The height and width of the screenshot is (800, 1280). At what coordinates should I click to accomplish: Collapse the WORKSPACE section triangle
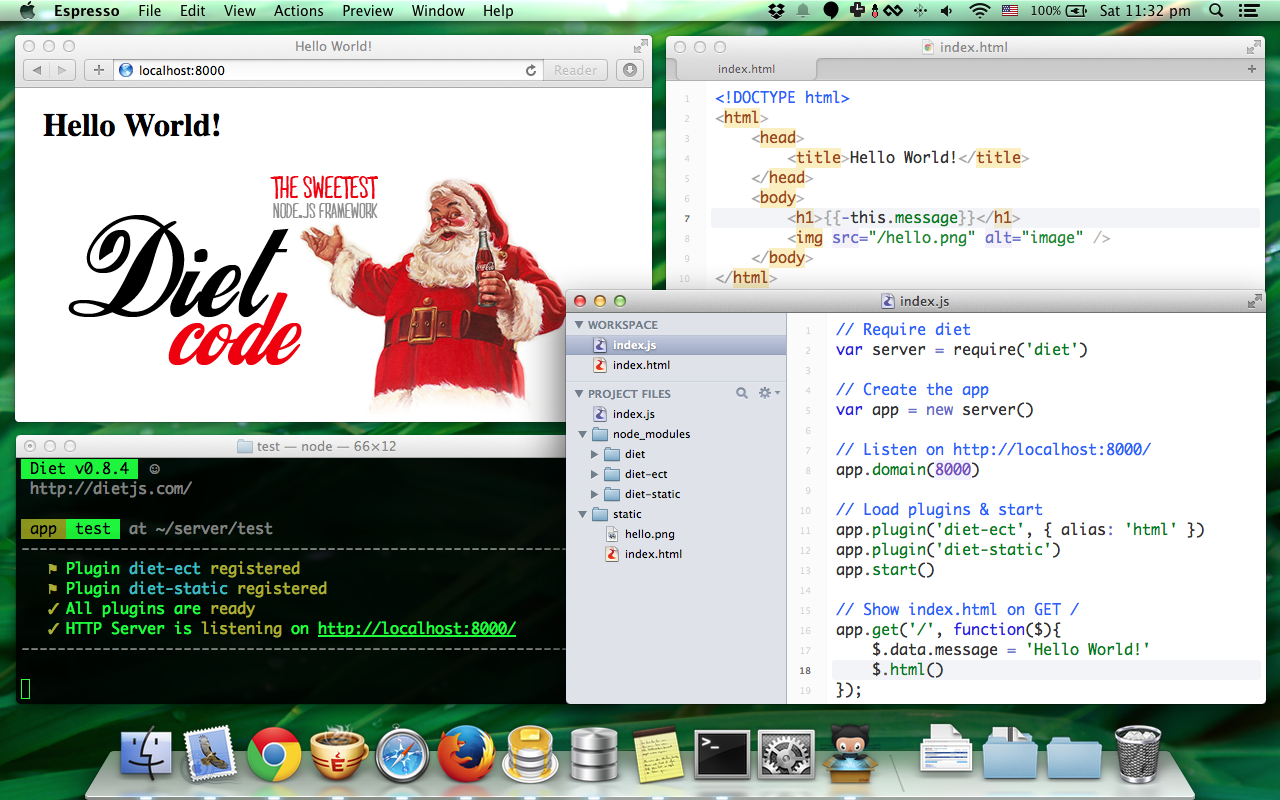pos(578,325)
